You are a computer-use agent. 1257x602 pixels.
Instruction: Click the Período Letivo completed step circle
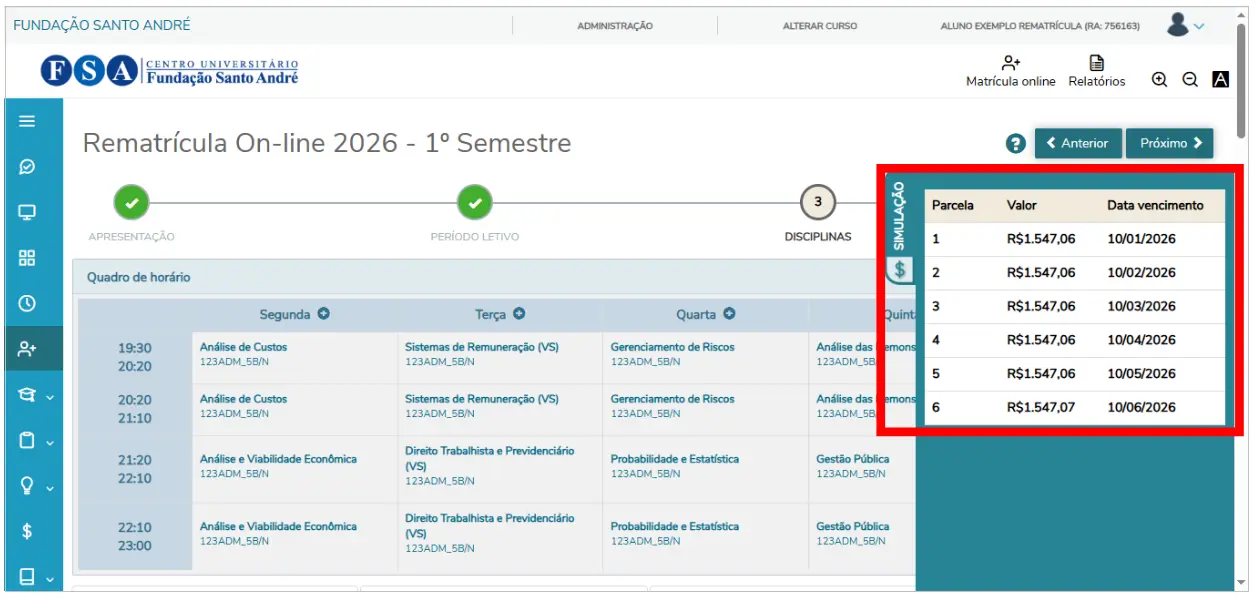(x=475, y=202)
